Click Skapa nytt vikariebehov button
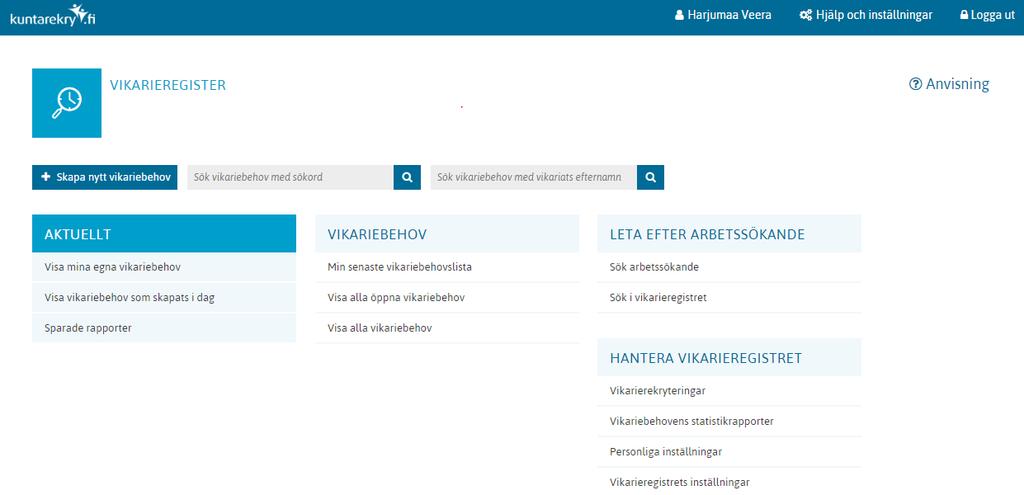The height and width of the screenshot is (495, 1024). [104, 177]
